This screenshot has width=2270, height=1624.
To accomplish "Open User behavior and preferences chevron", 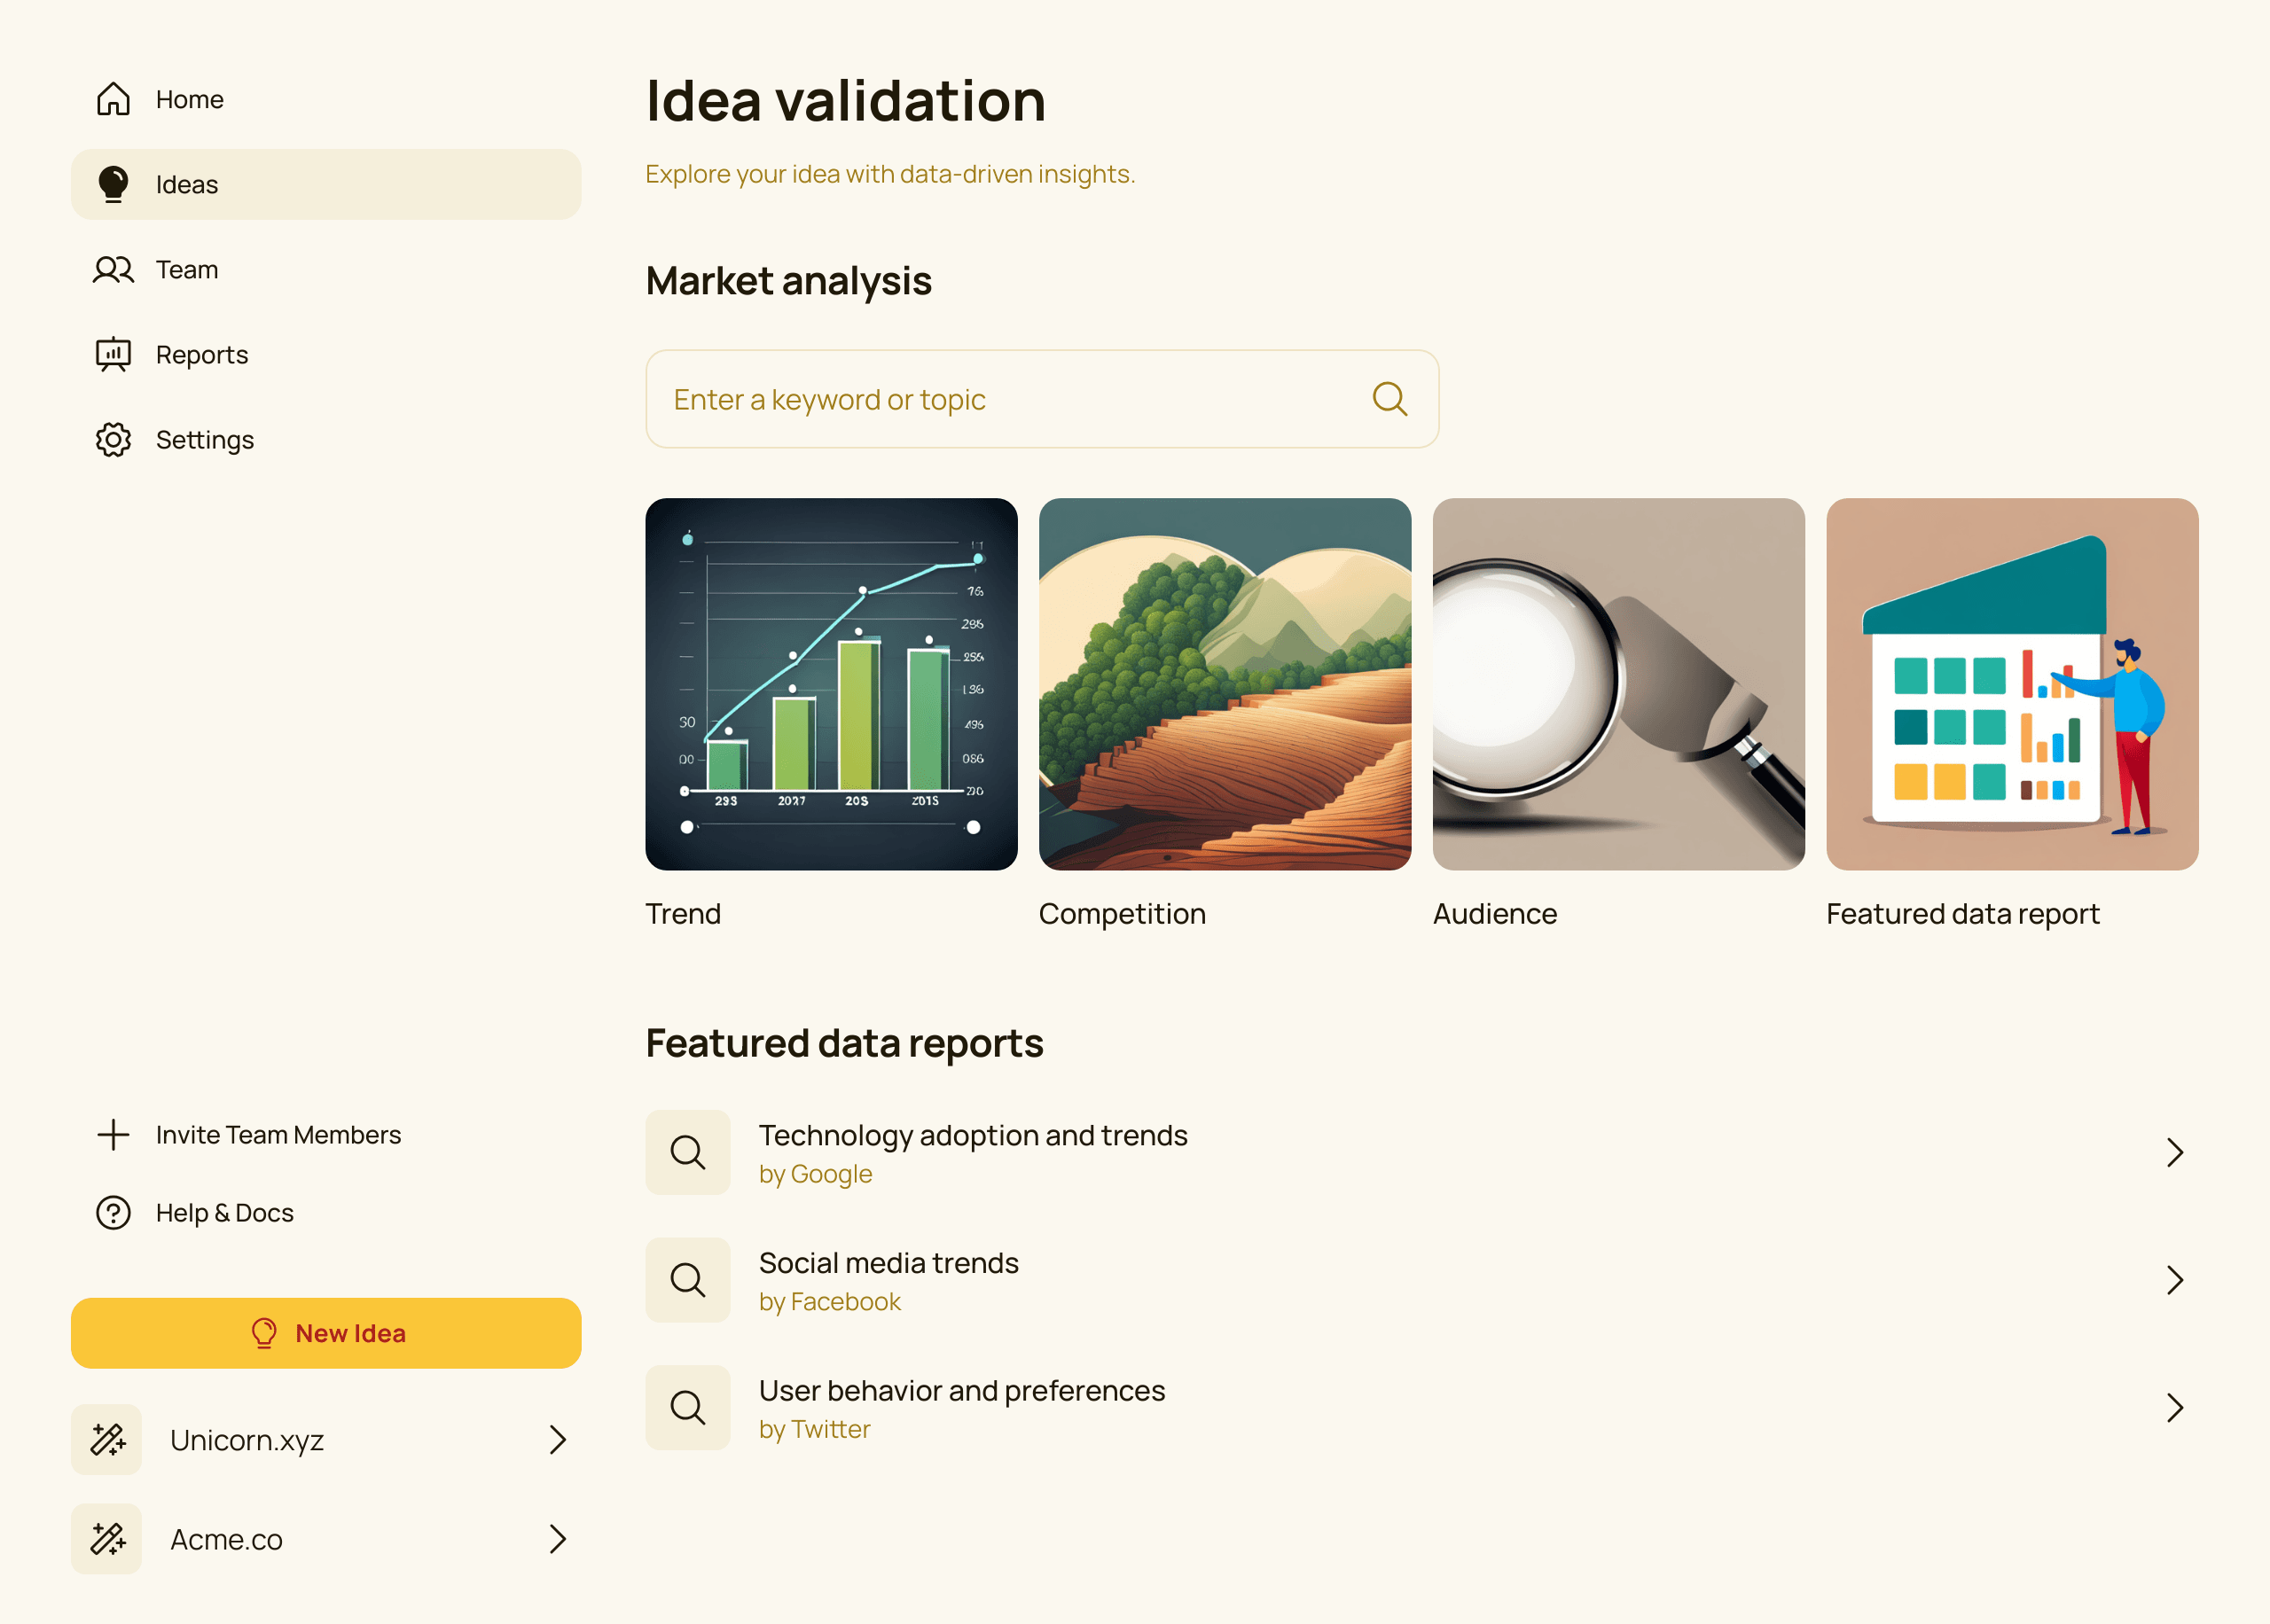I will (x=2174, y=1408).
